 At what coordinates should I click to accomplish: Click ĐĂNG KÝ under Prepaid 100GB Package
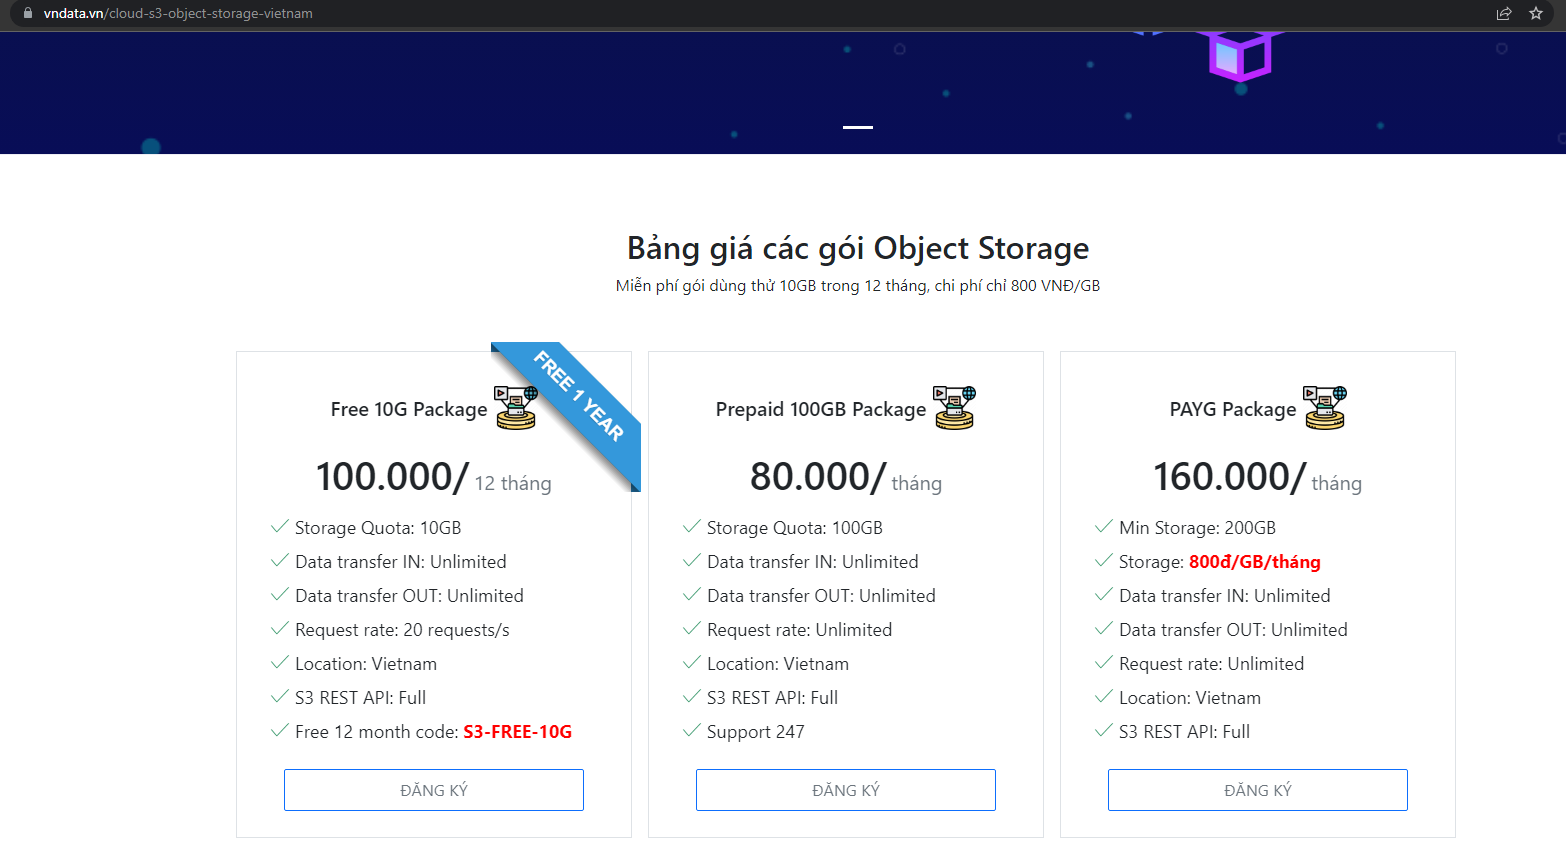click(x=846, y=790)
